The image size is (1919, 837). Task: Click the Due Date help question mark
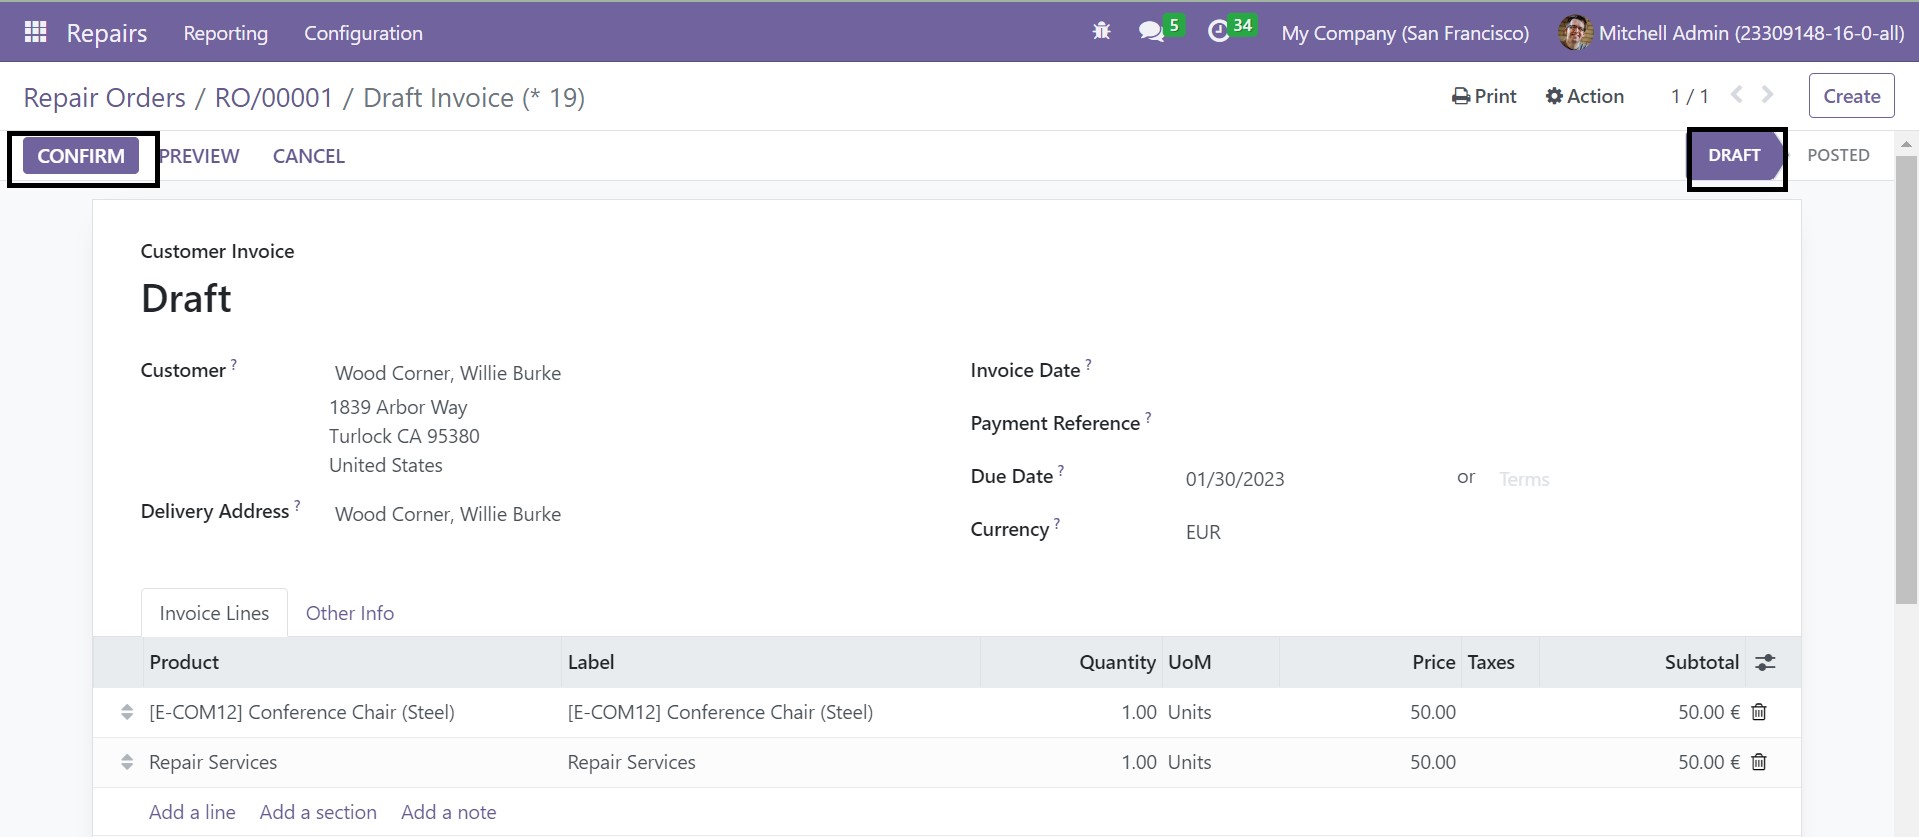tap(1061, 471)
